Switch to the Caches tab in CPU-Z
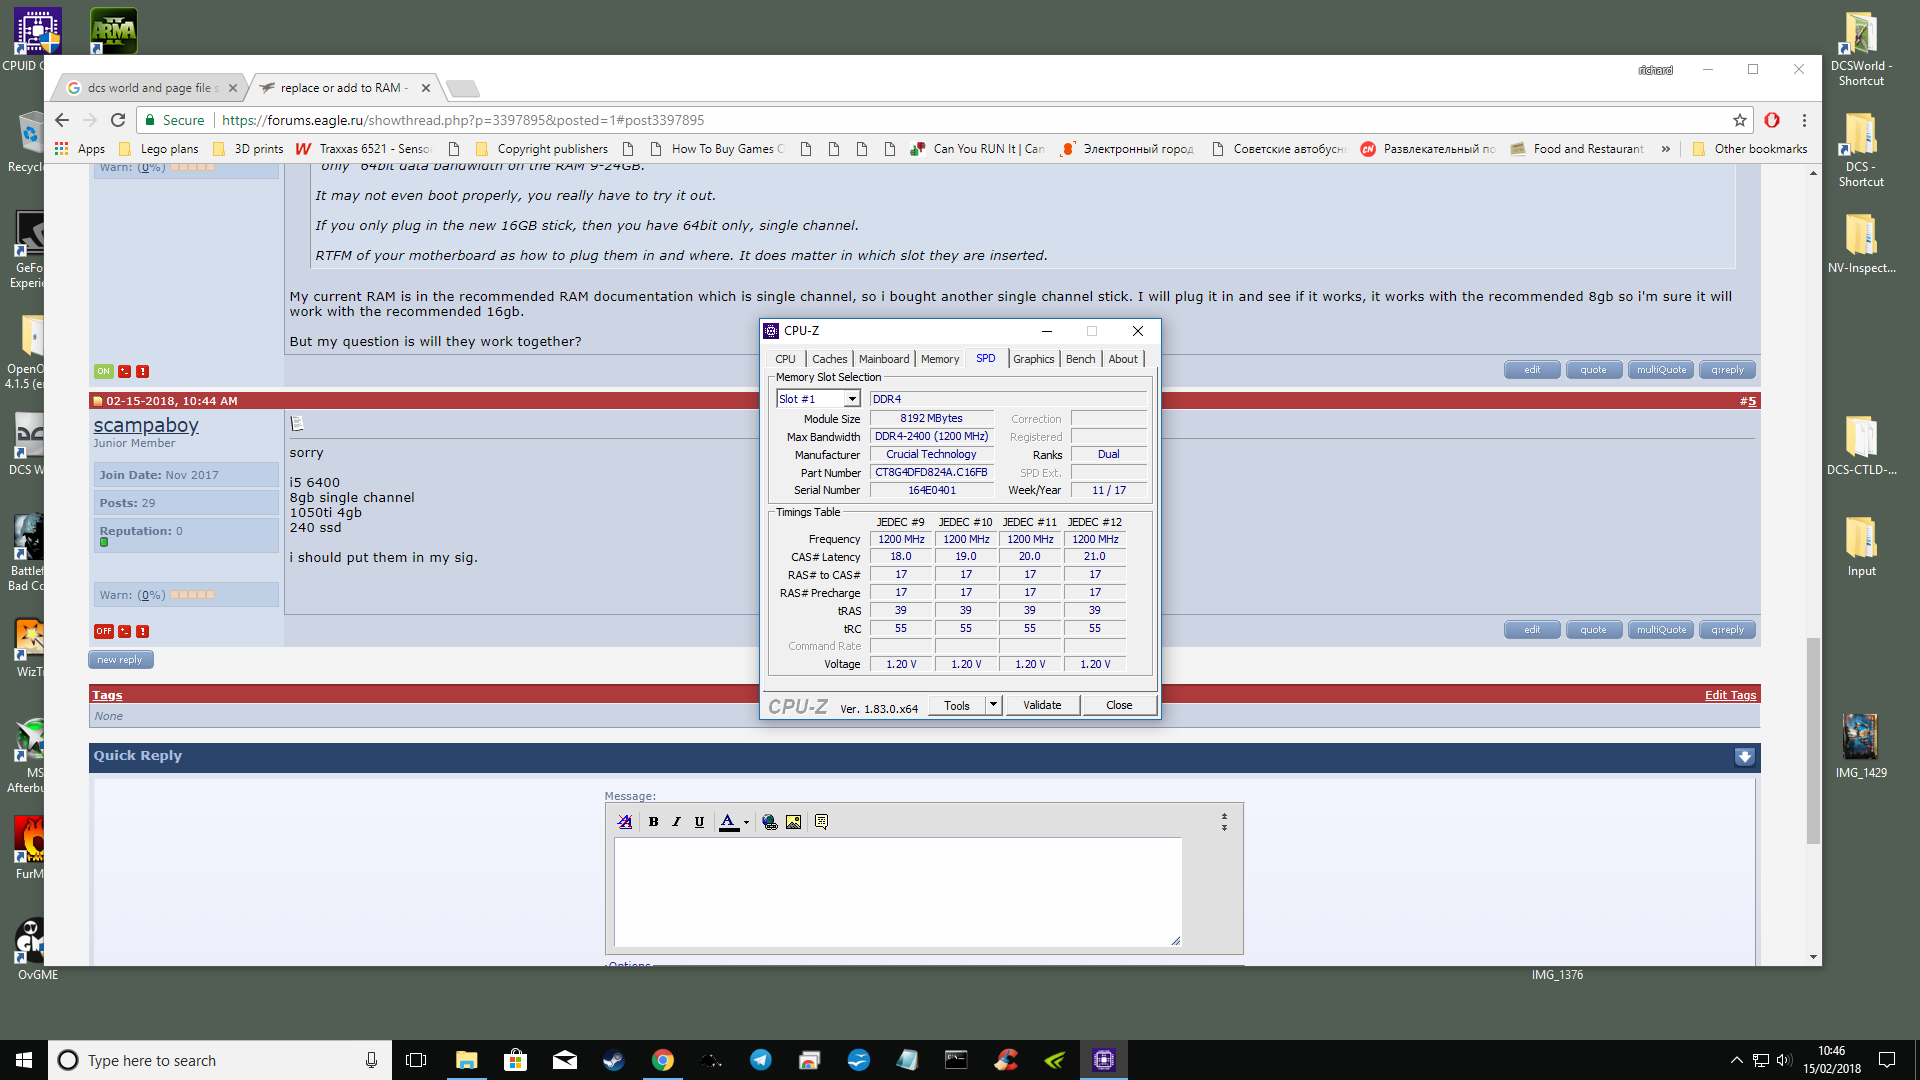Screen dimensions: 1920x1080 (829, 359)
